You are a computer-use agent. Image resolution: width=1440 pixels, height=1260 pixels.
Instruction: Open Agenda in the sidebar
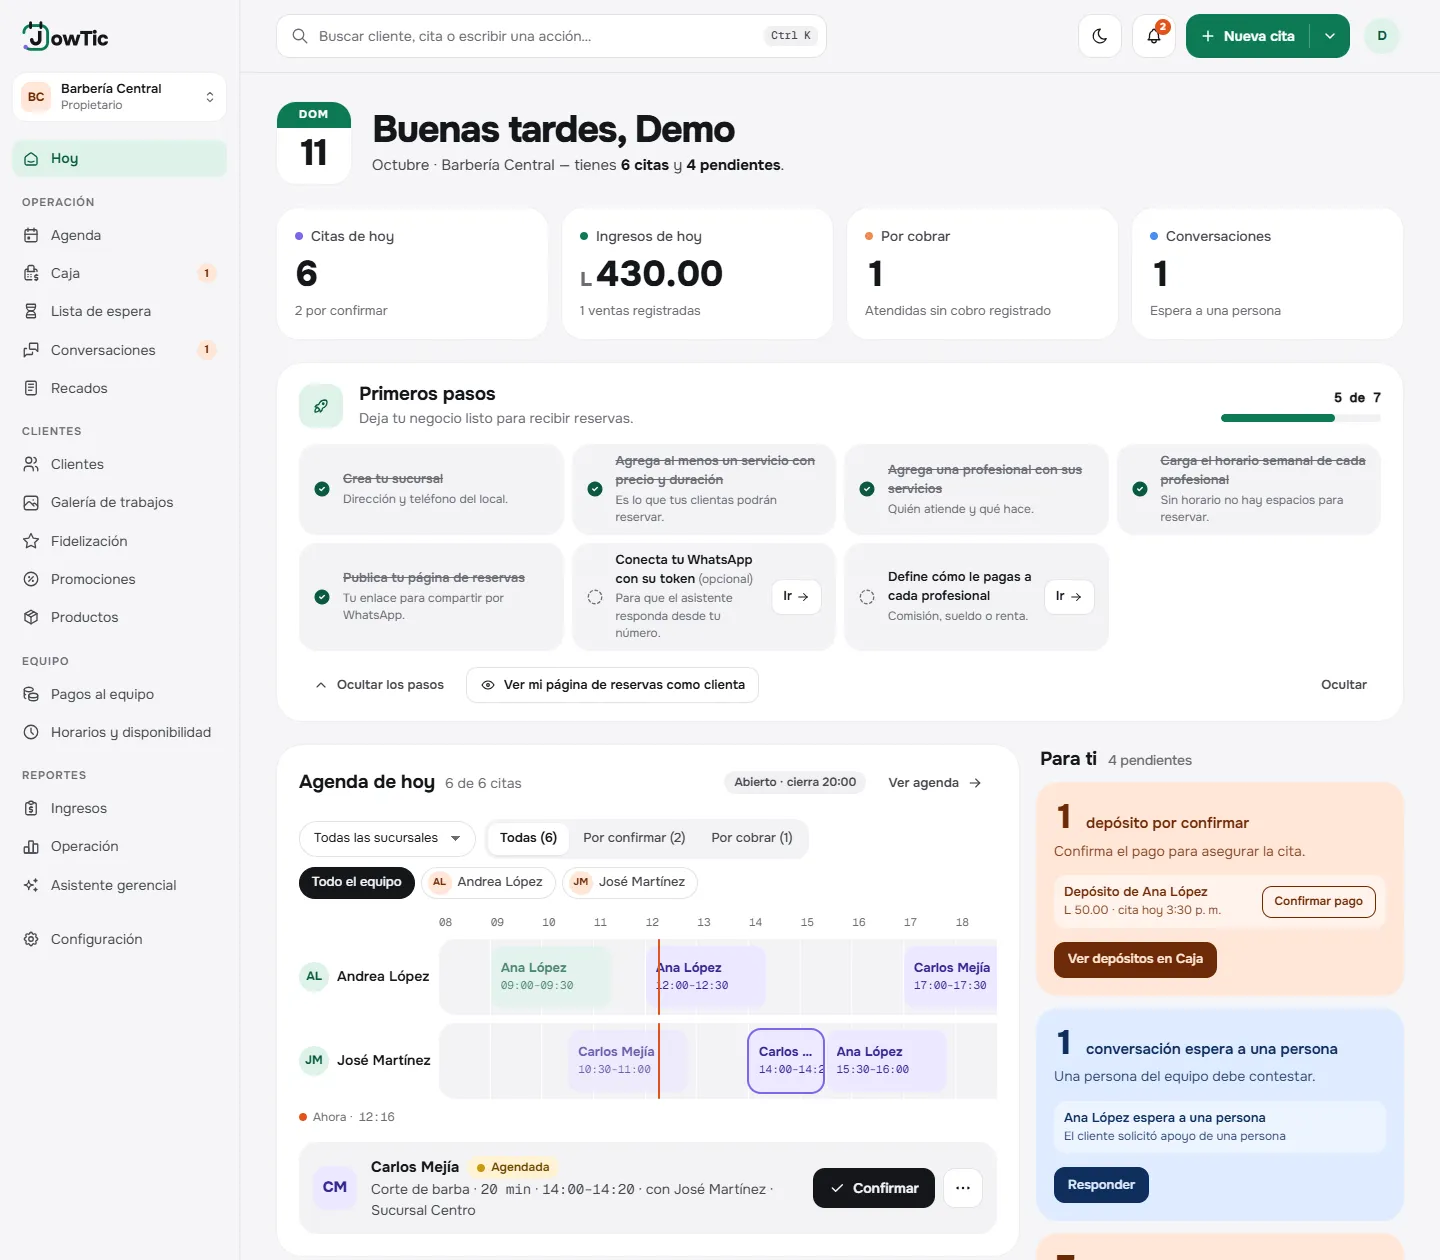[120, 235]
